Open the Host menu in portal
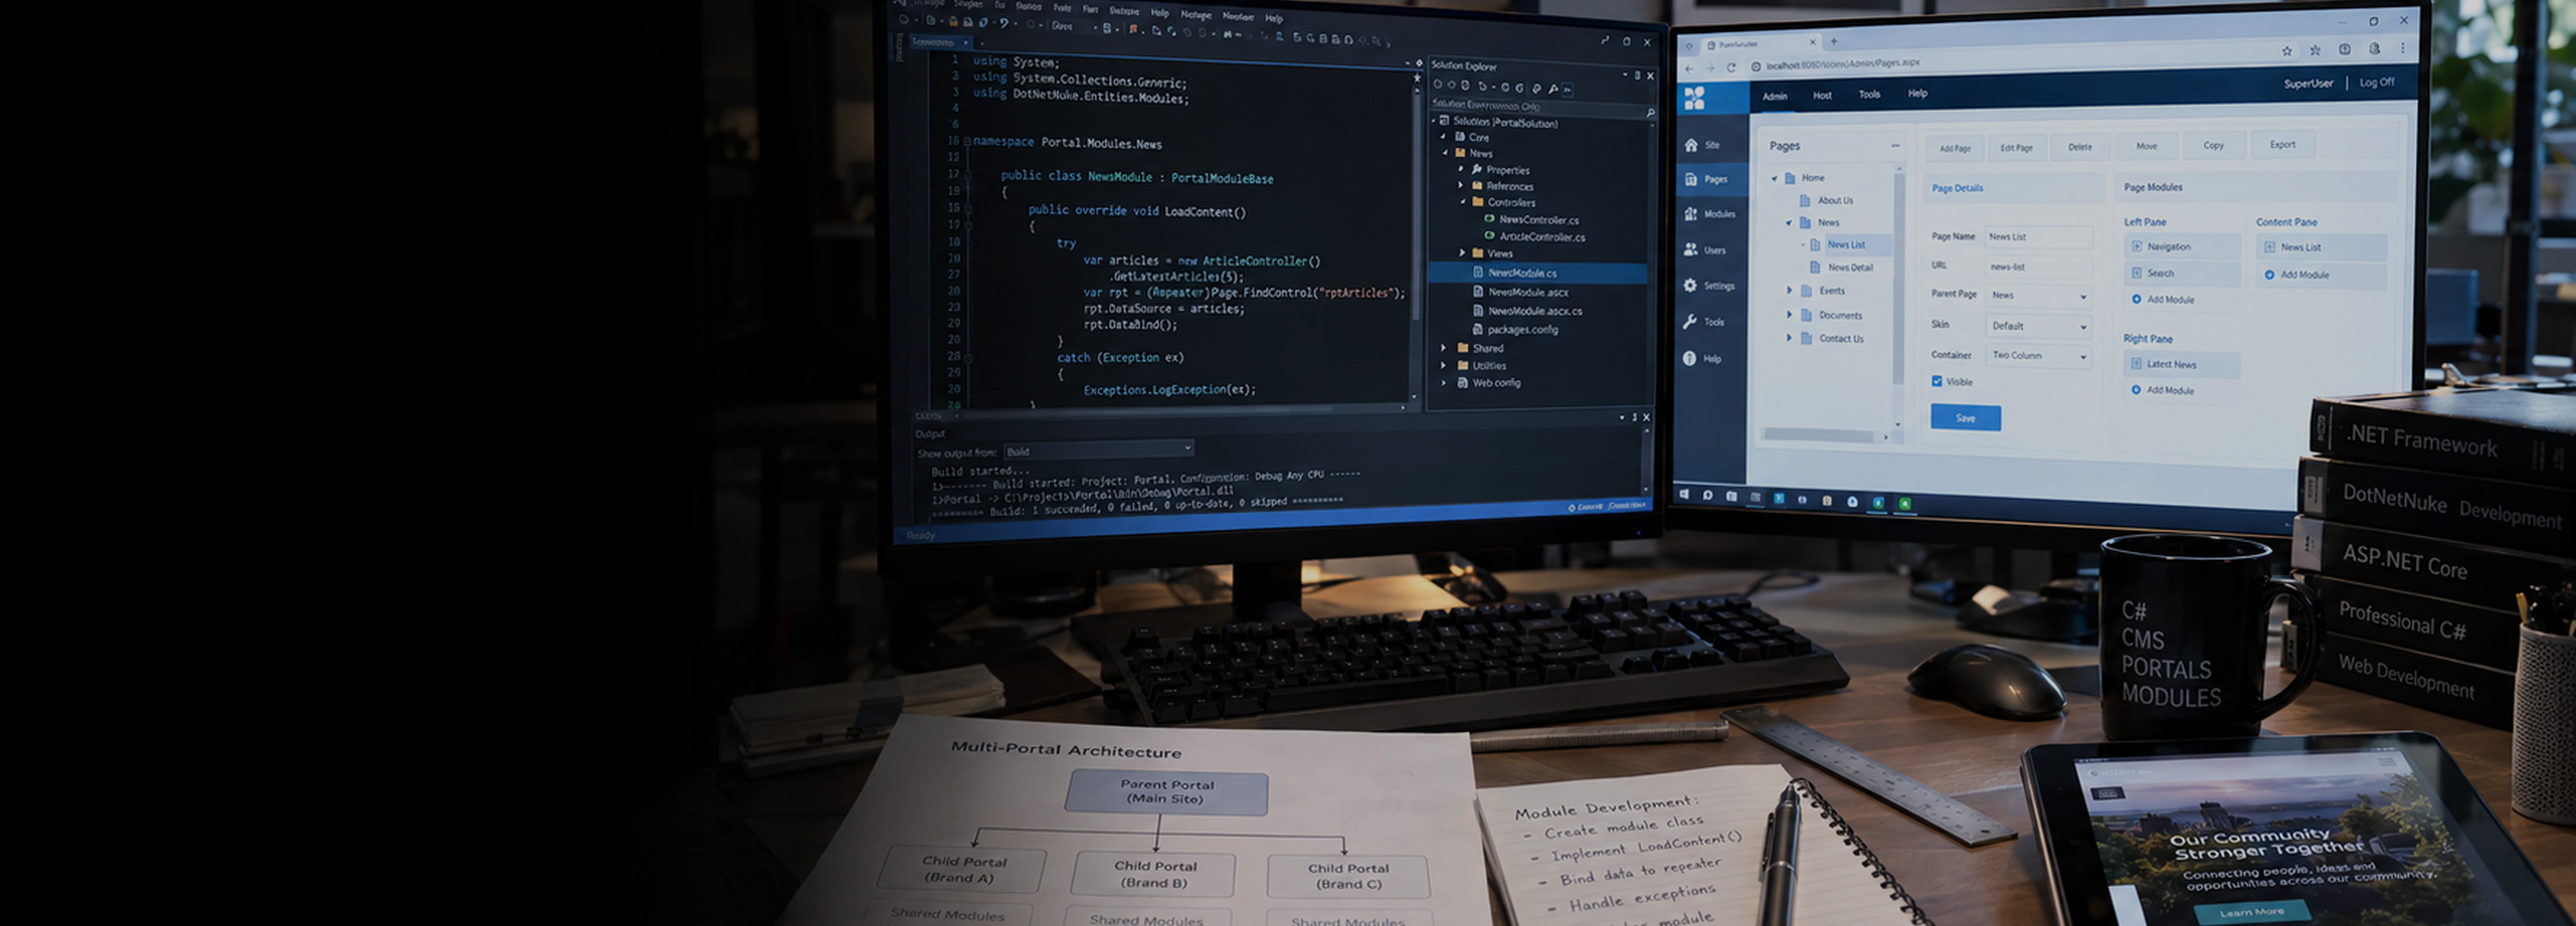 click(x=1822, y=96)
